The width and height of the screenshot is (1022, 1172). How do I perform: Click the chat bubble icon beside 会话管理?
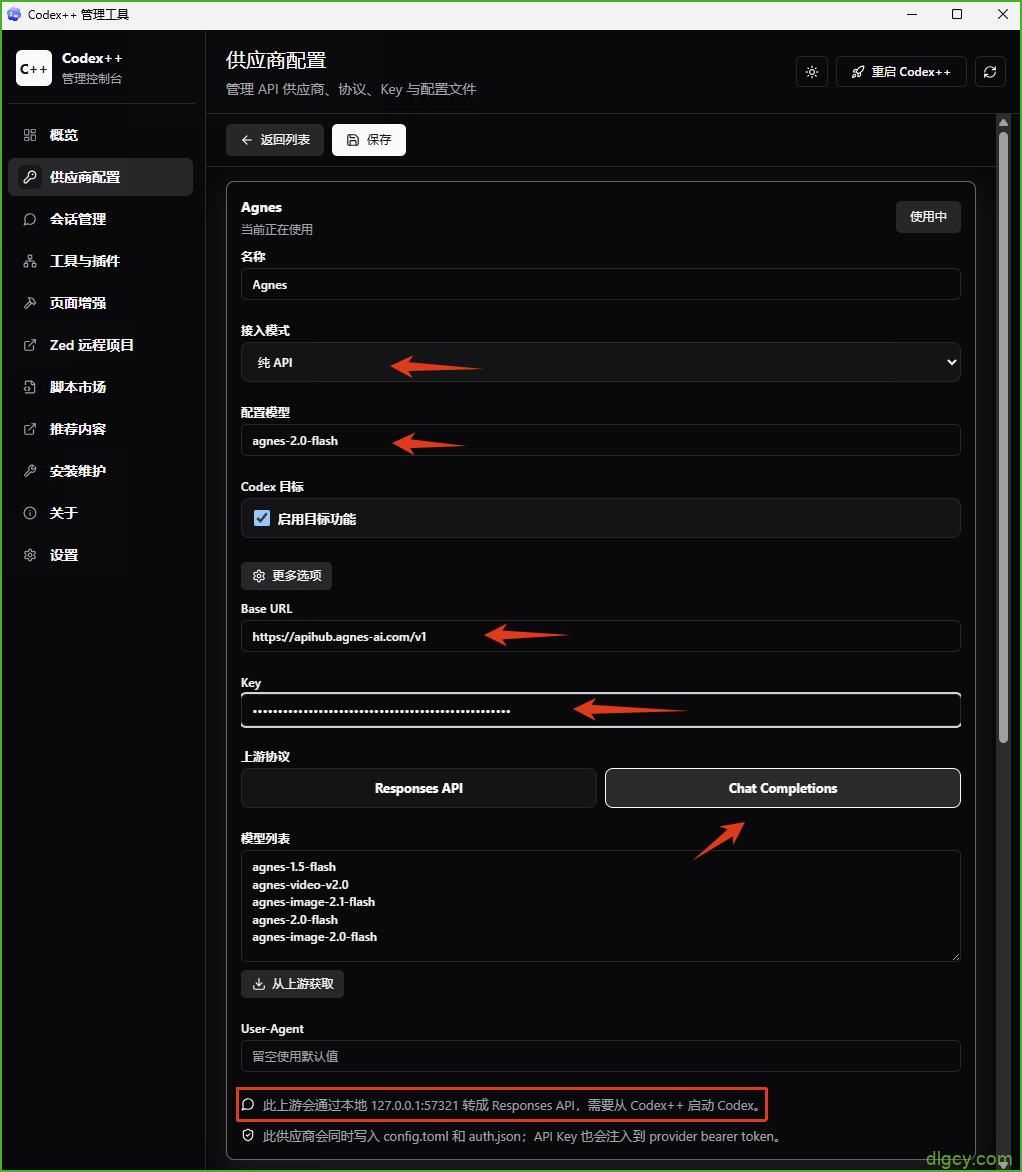coord(30,219)
